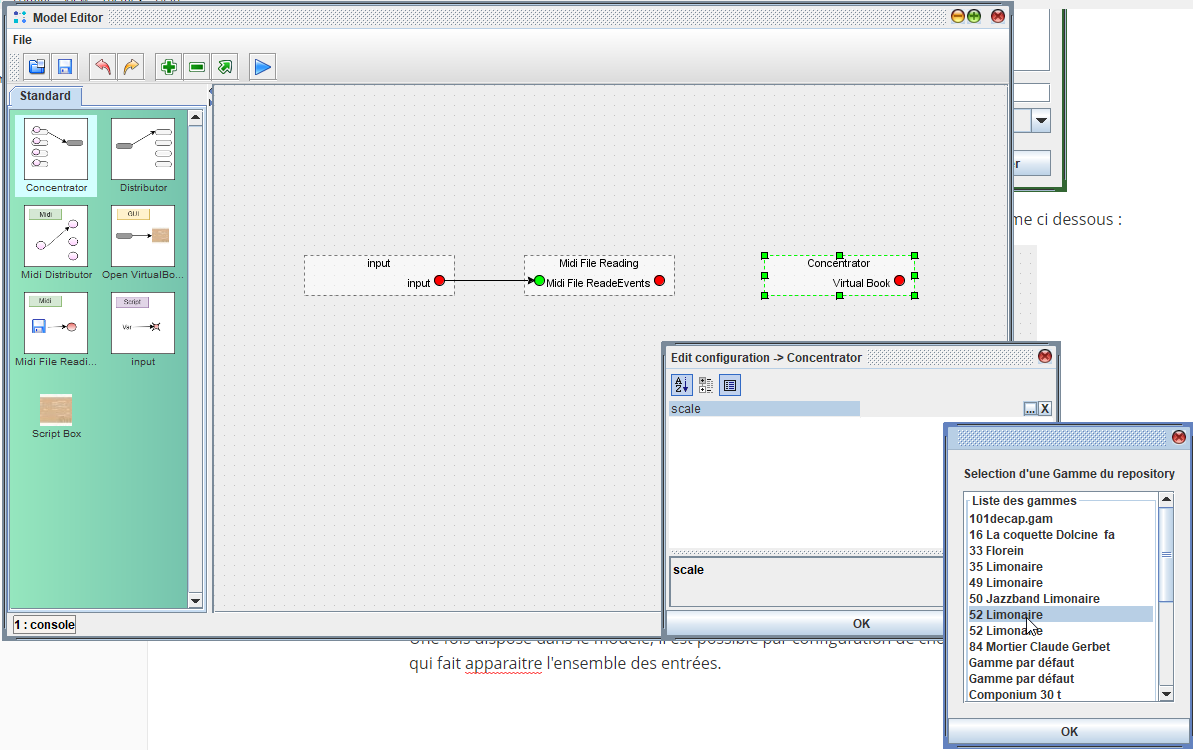
Task: Run the model with blue play button
Action: click(262, 67)
